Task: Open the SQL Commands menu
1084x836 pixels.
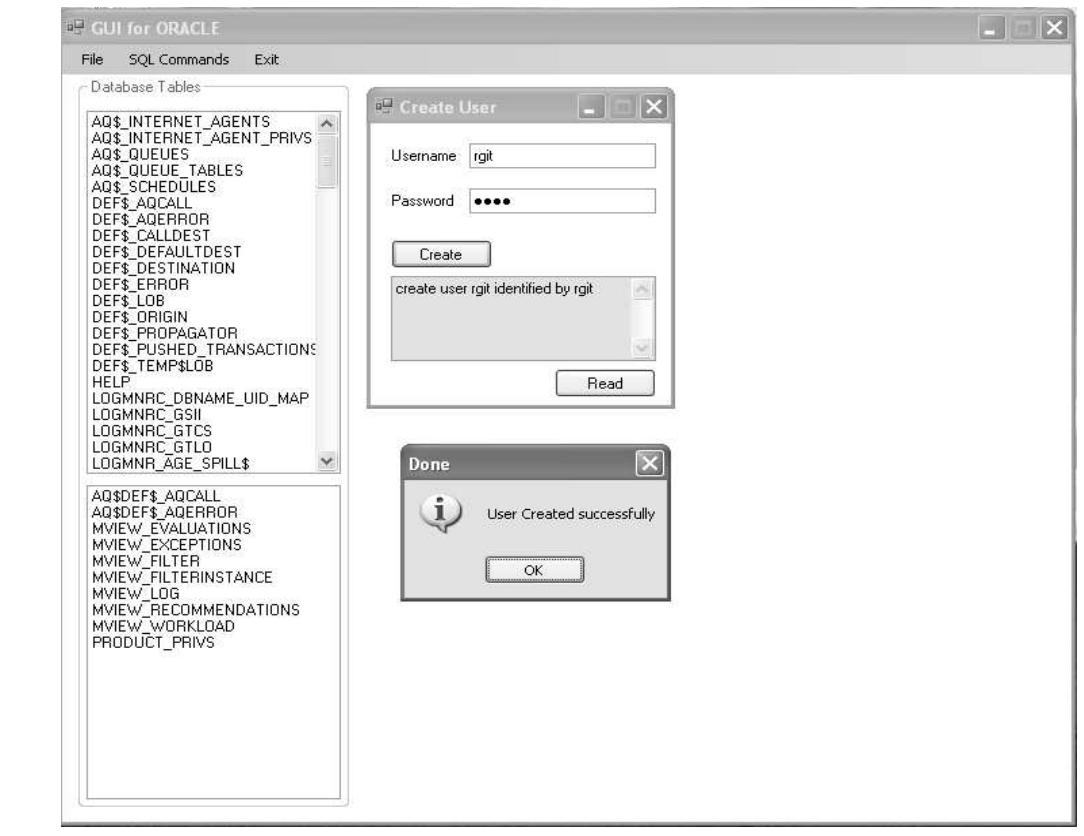Action: 178,59
